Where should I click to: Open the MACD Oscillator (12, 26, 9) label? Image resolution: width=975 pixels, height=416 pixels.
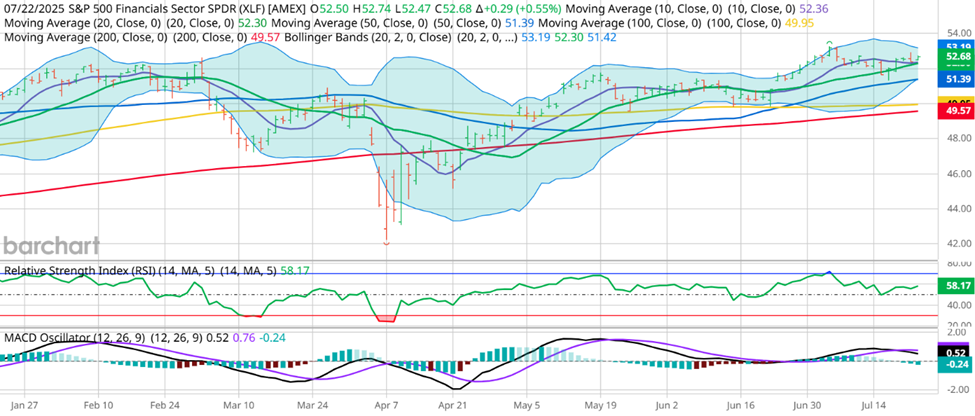pyautogui.click(x=74, y=338)
